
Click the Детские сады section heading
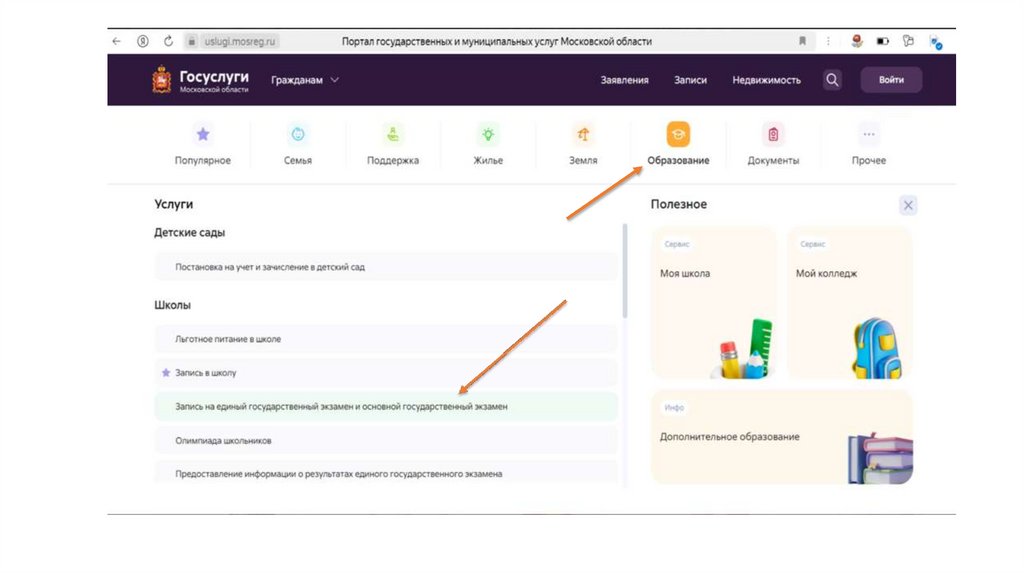189,232
